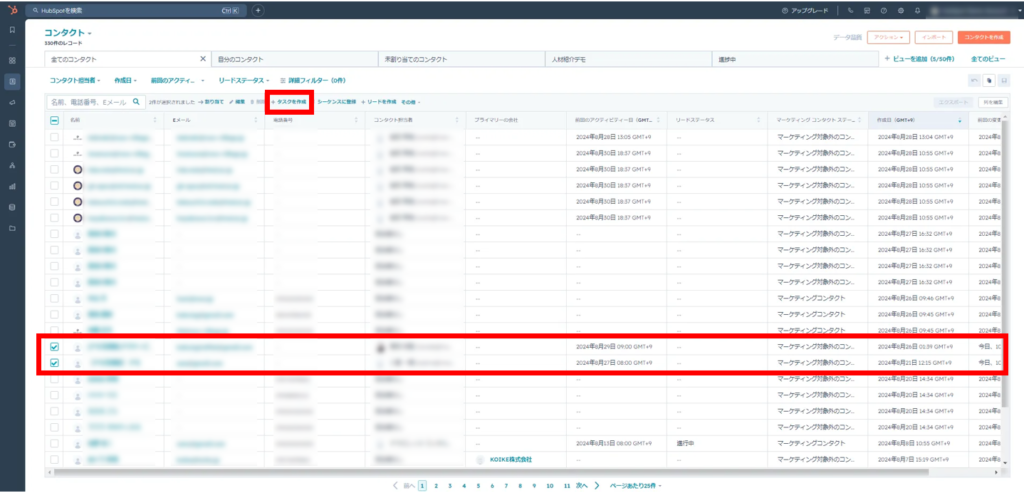This screenshot has width=1024, height=493.
Task: Click the plus quick-create button beside search
Action: point(257,10)
